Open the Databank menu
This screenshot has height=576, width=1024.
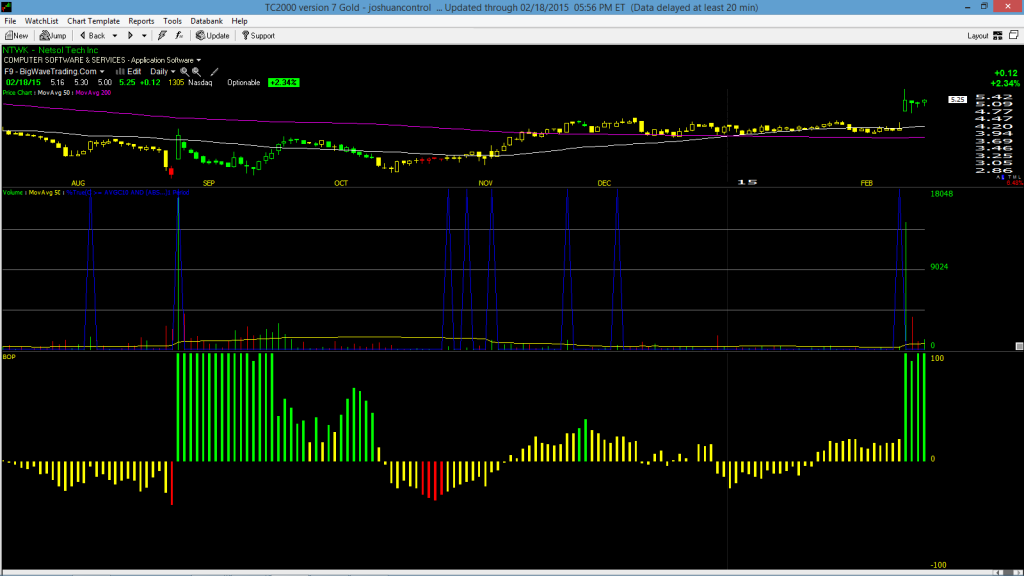[x=206, y=21]
